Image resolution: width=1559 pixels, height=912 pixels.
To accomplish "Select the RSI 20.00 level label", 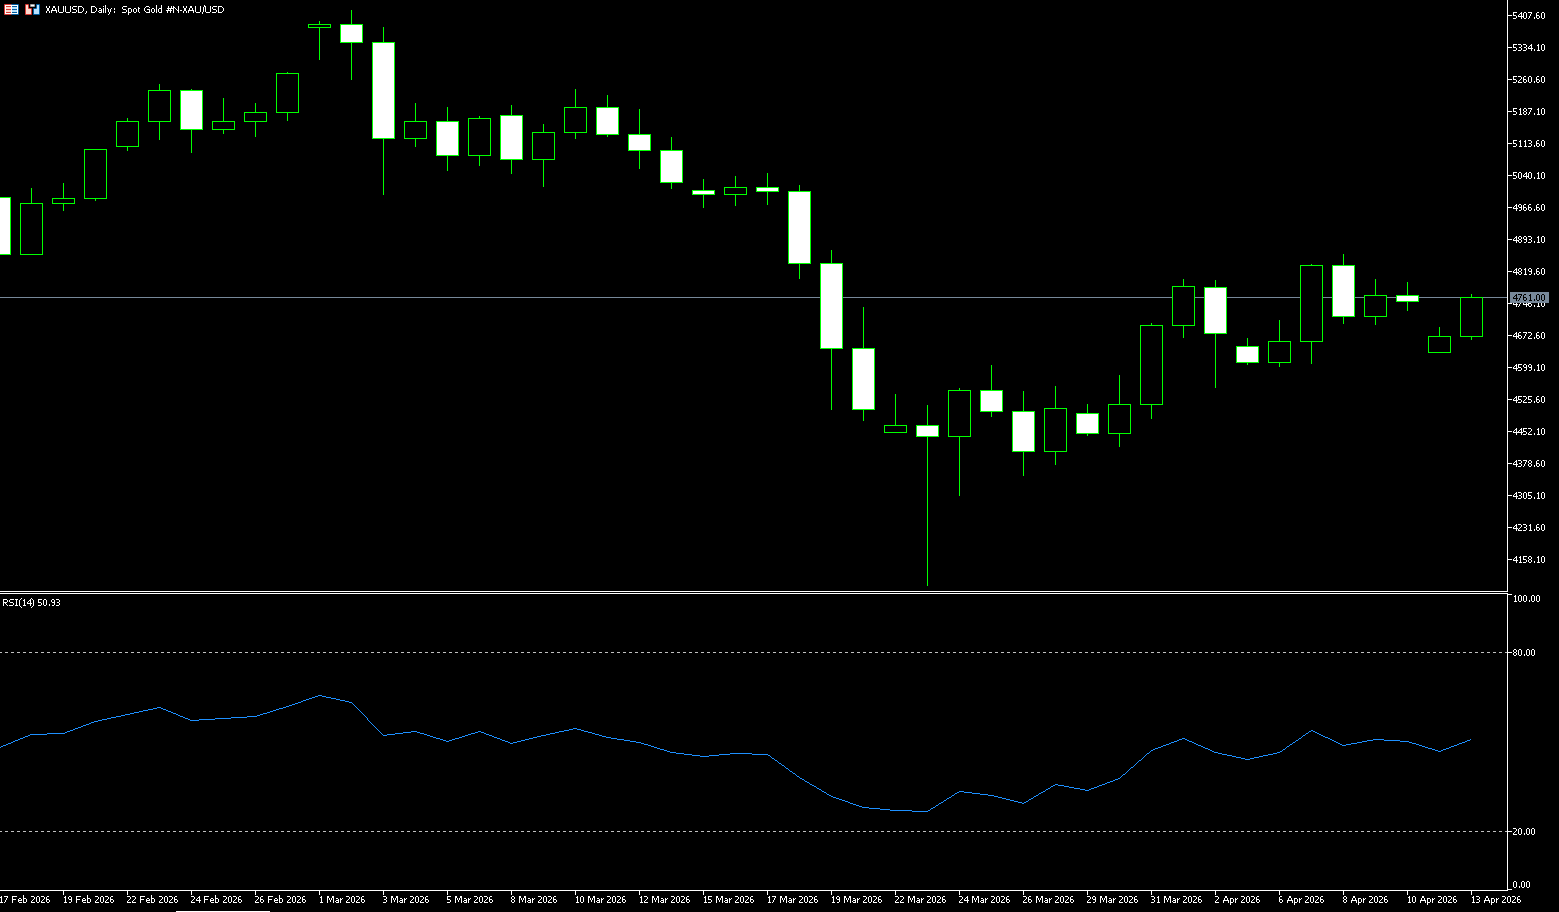I will tap(1524, 832).
